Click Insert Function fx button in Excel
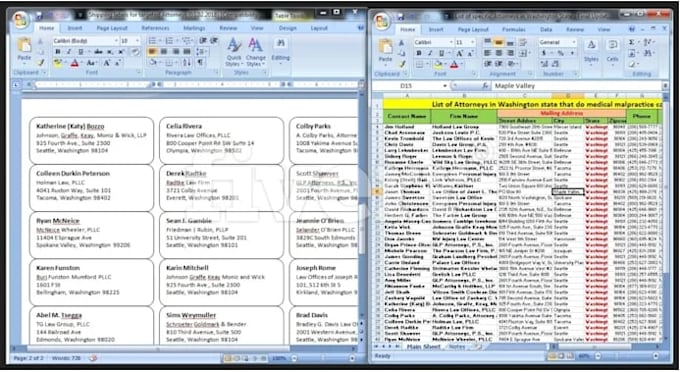680x372 pixels. (x=485, y=86)
